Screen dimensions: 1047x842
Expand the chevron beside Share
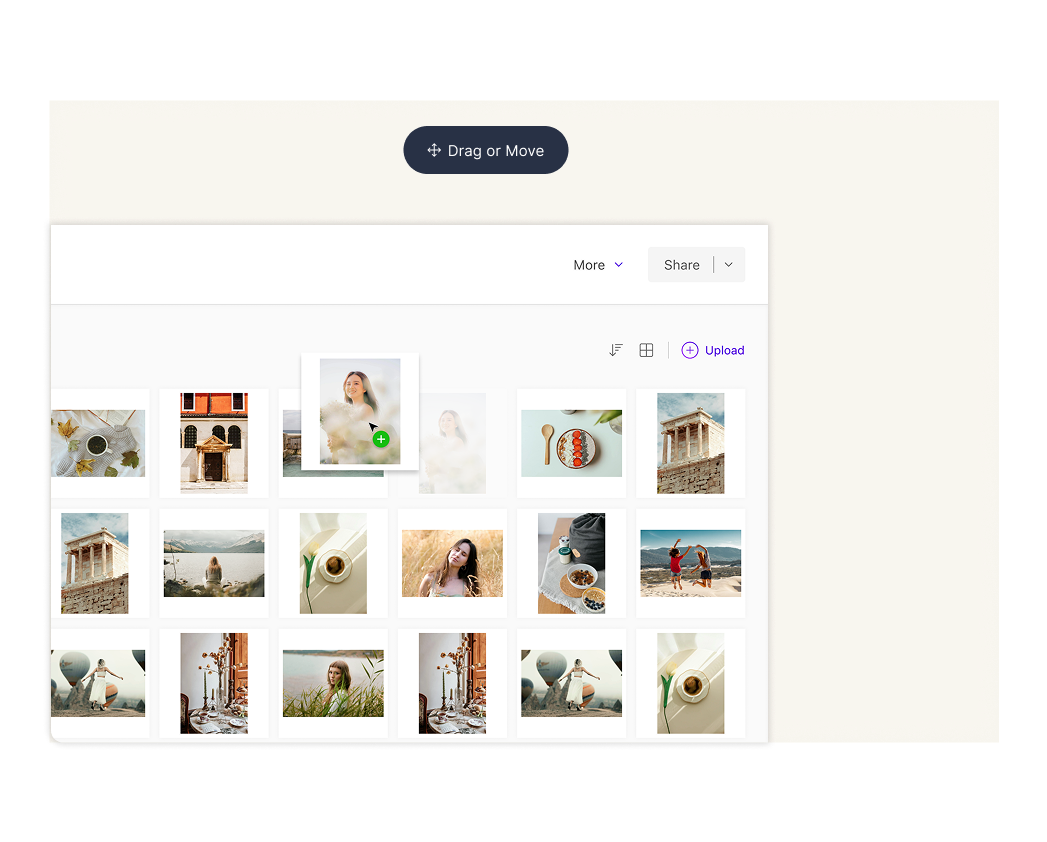[729, 265]
